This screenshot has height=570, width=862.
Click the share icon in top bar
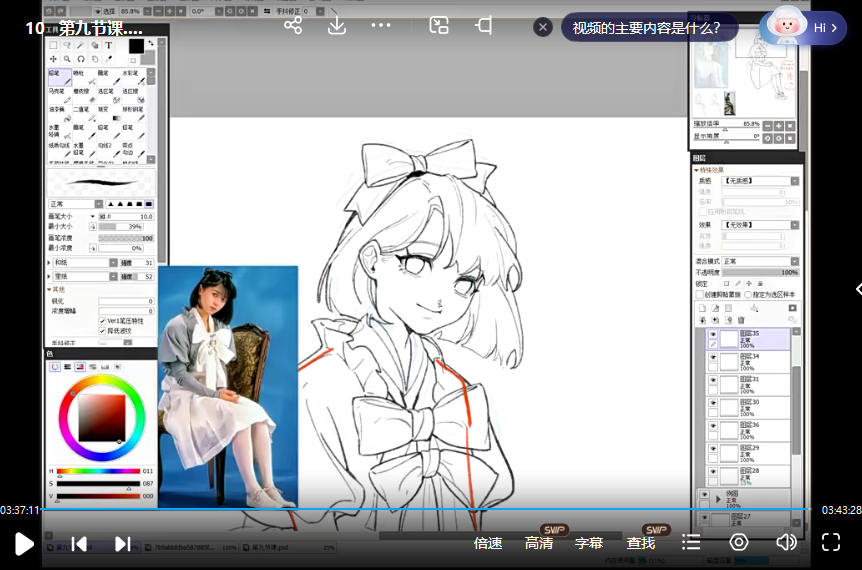293,26
